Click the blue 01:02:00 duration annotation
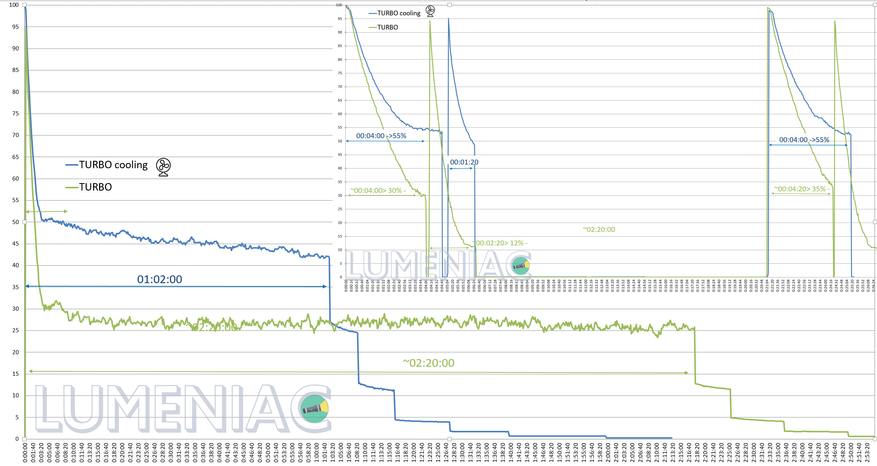877x466 pixels. tap(160, 279)
